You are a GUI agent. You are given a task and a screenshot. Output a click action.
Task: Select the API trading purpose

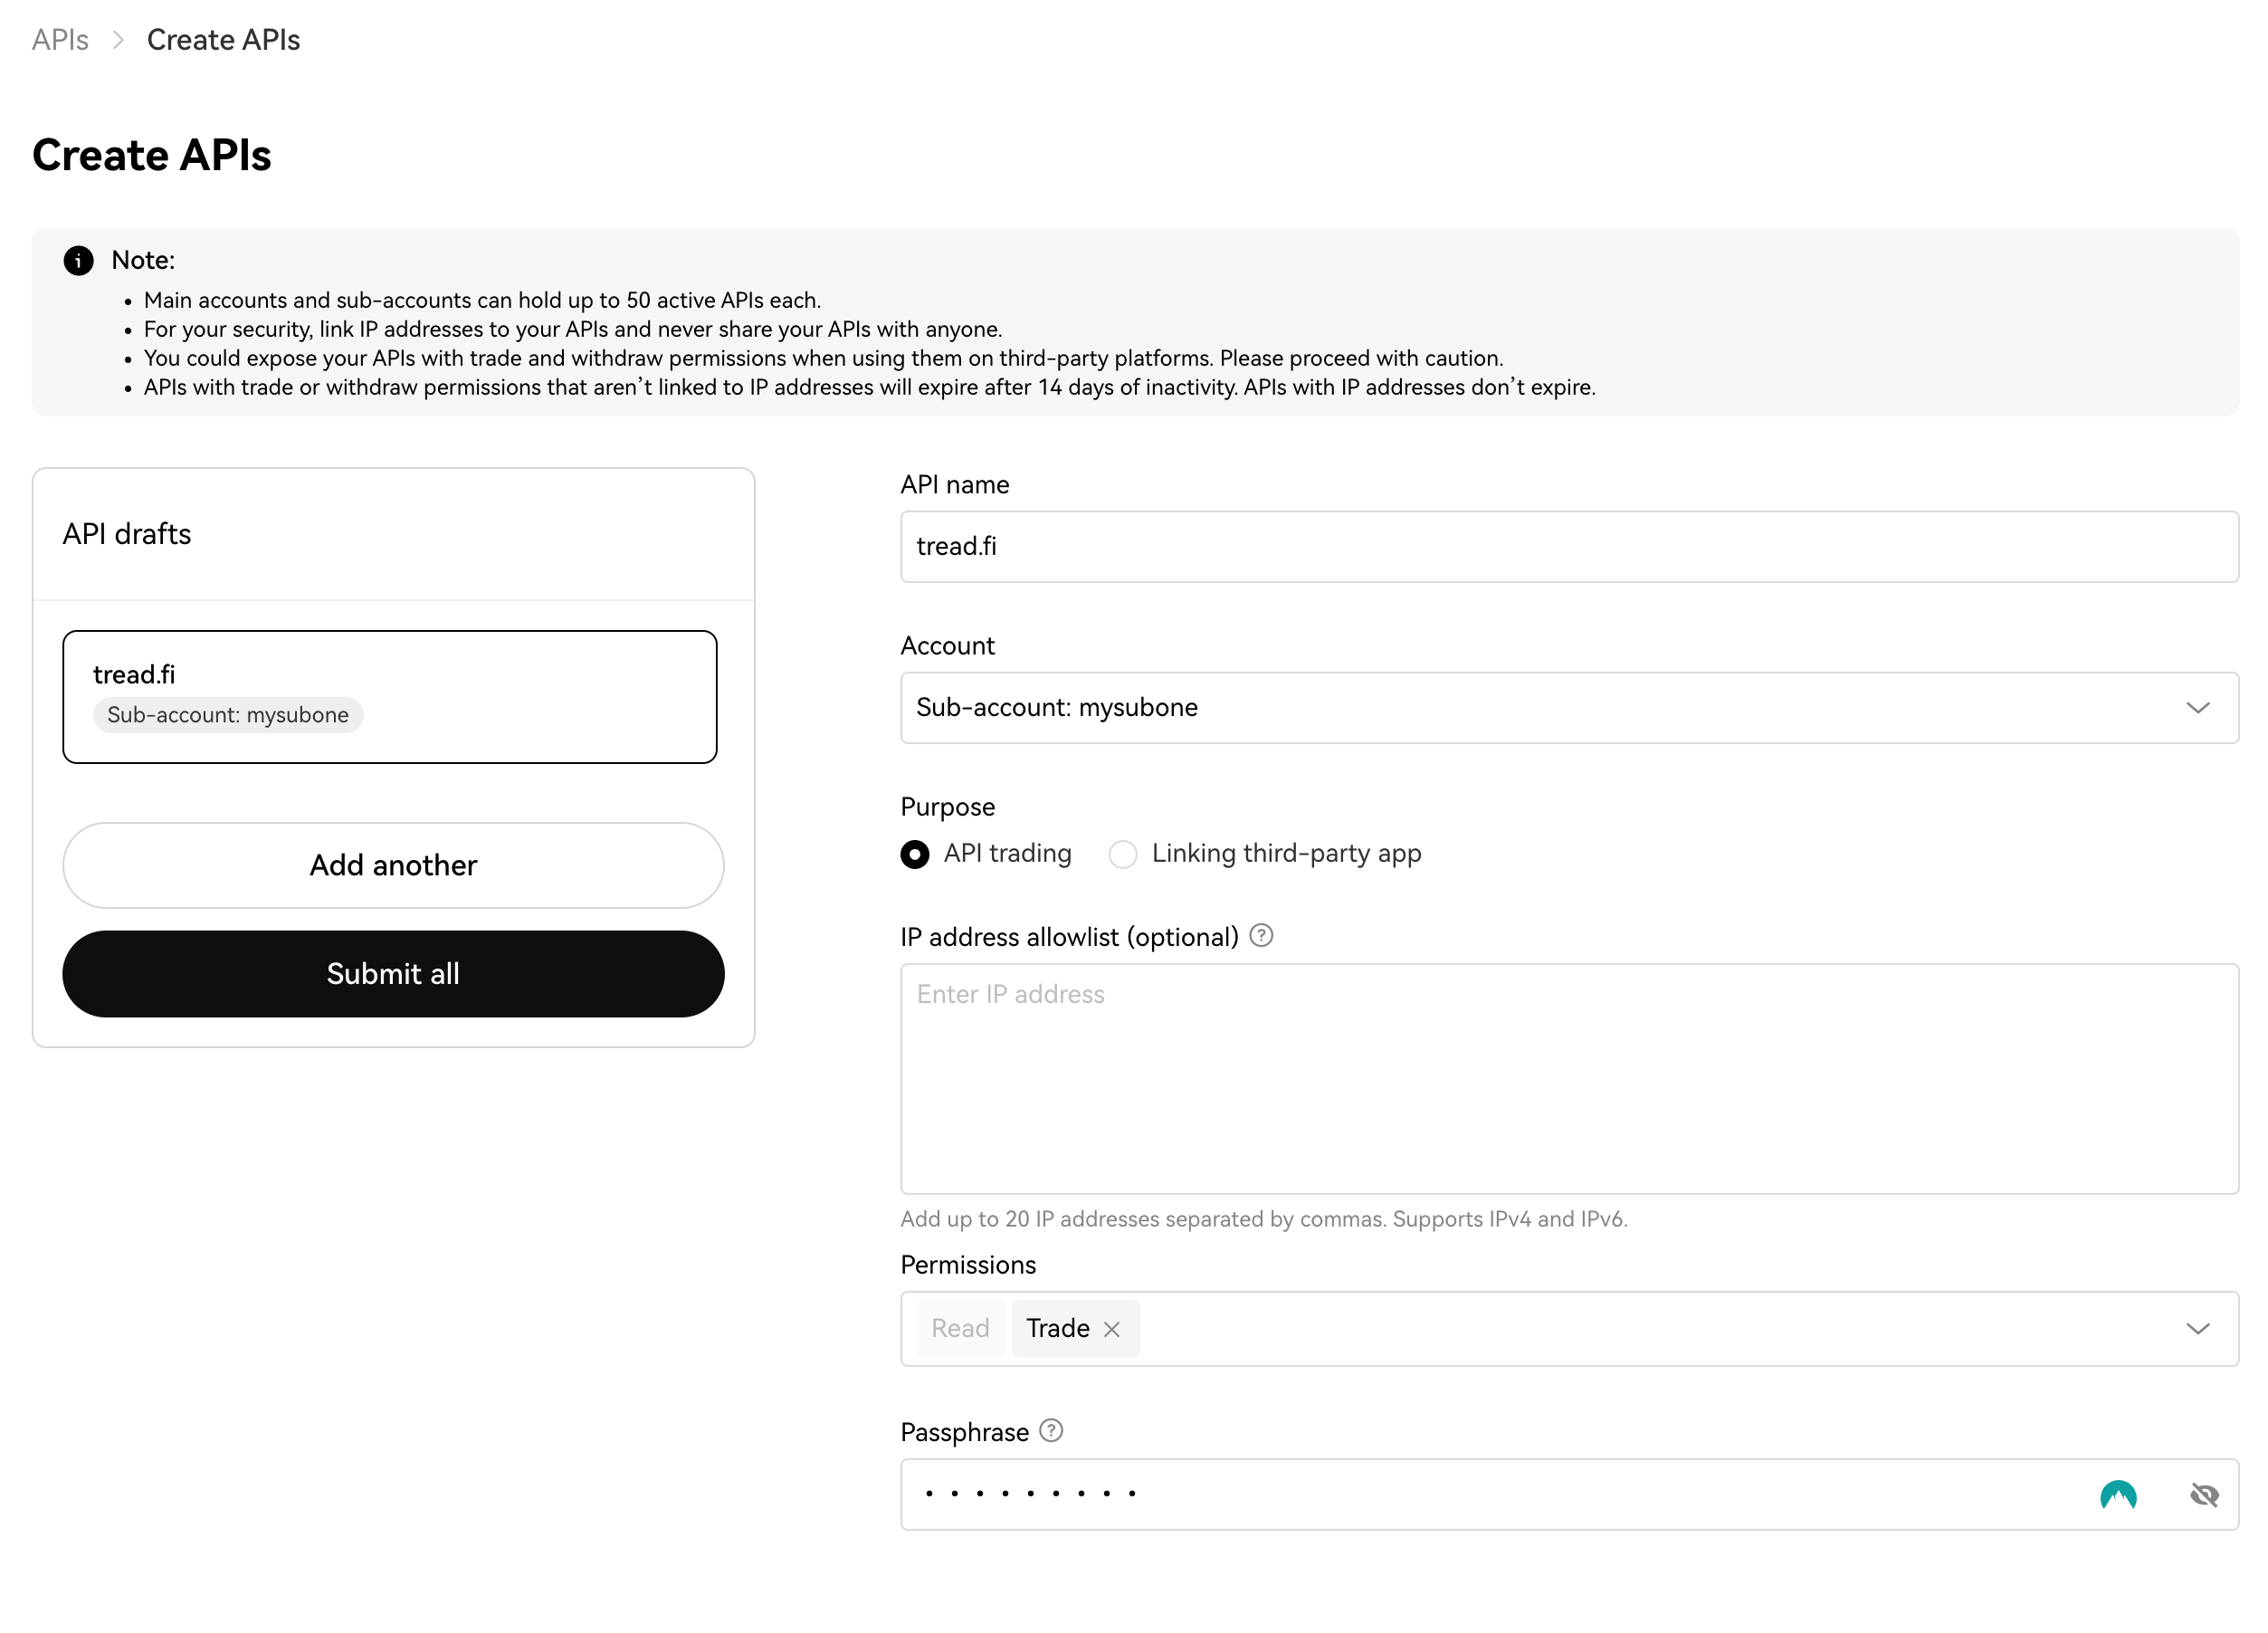(x=914, y=854)
